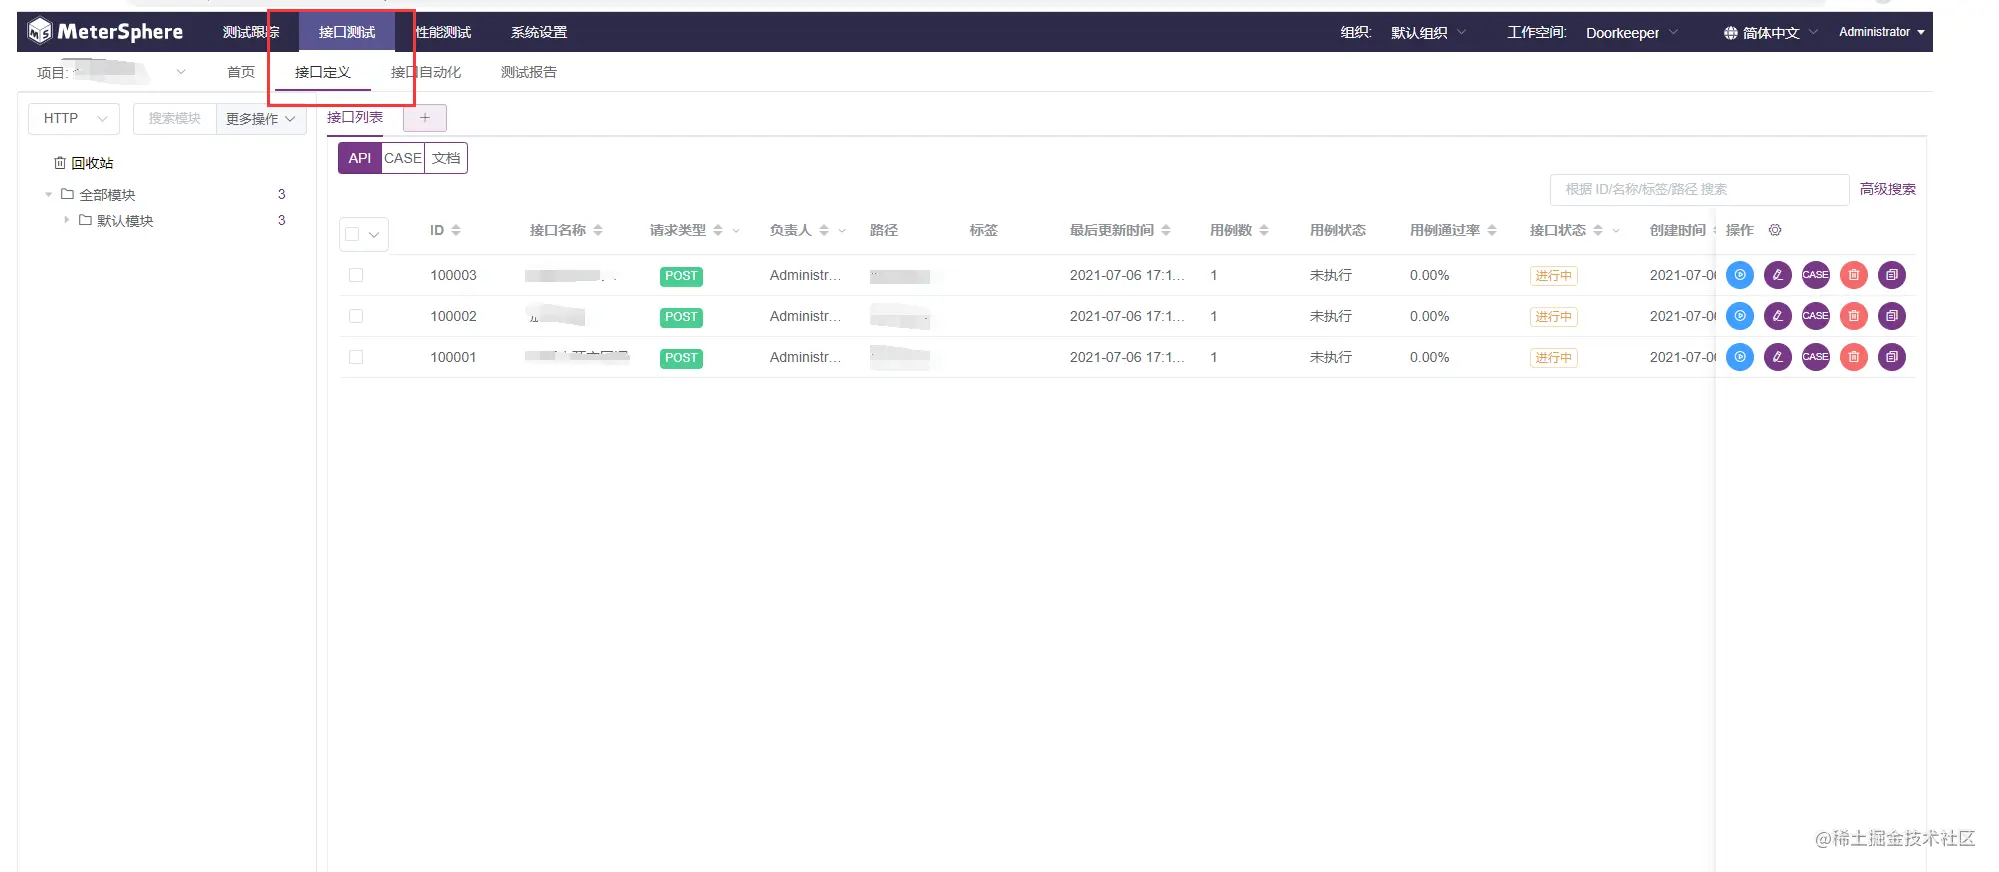Image resolution: width=1999 pixels, height=872 pixels.
Task: Edit the API in row 100002
Action: [x=1778, y=316]
